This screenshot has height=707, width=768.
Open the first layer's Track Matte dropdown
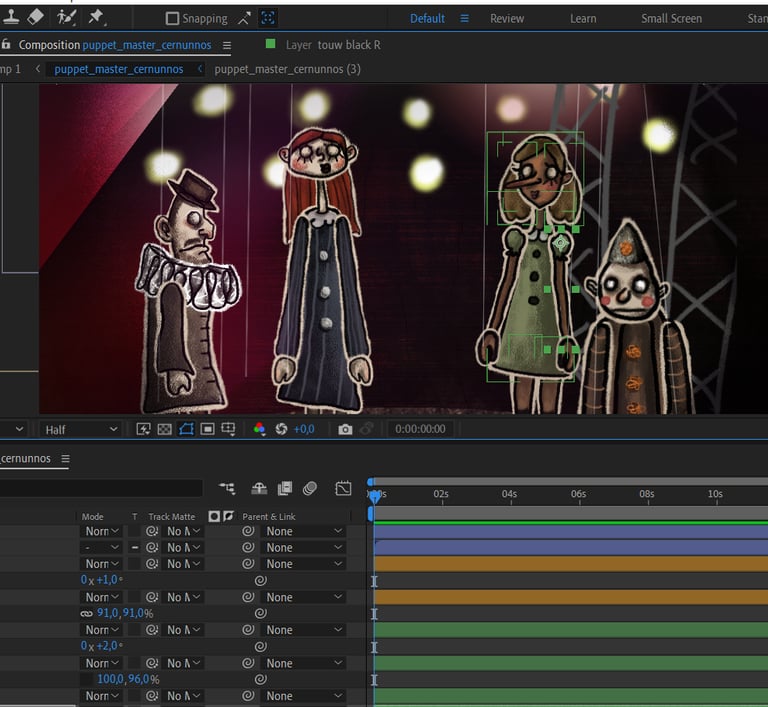pyautogui.click(x=184, y=531)
